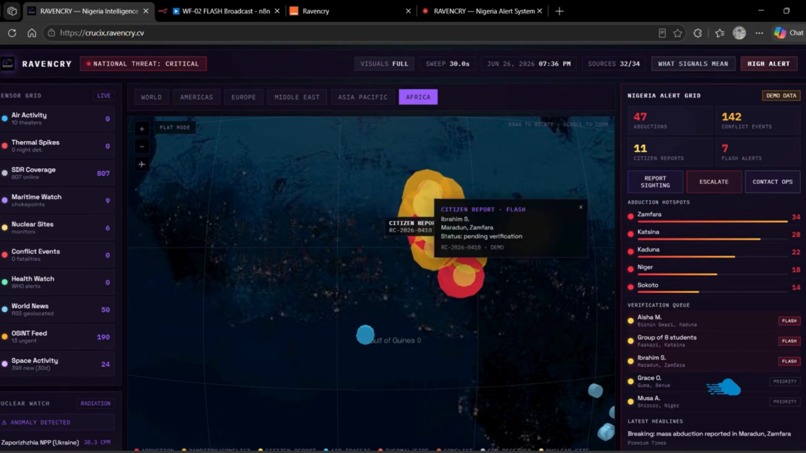806x453 pixels.
Task: Switch to the Africa region tab
Action: pyautogui.click(x=418, y=97)
